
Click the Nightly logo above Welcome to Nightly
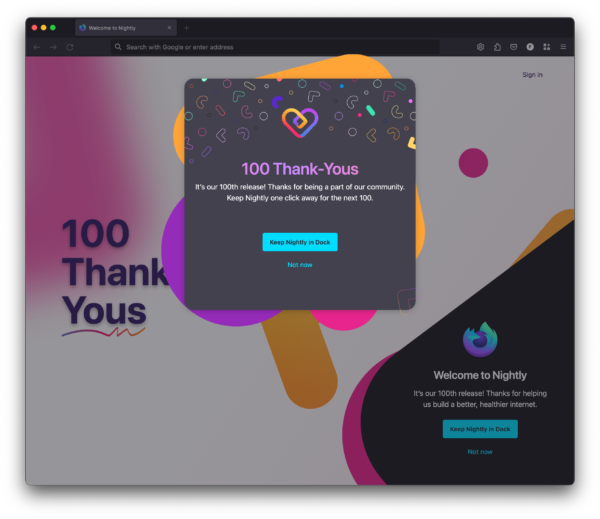480,339
